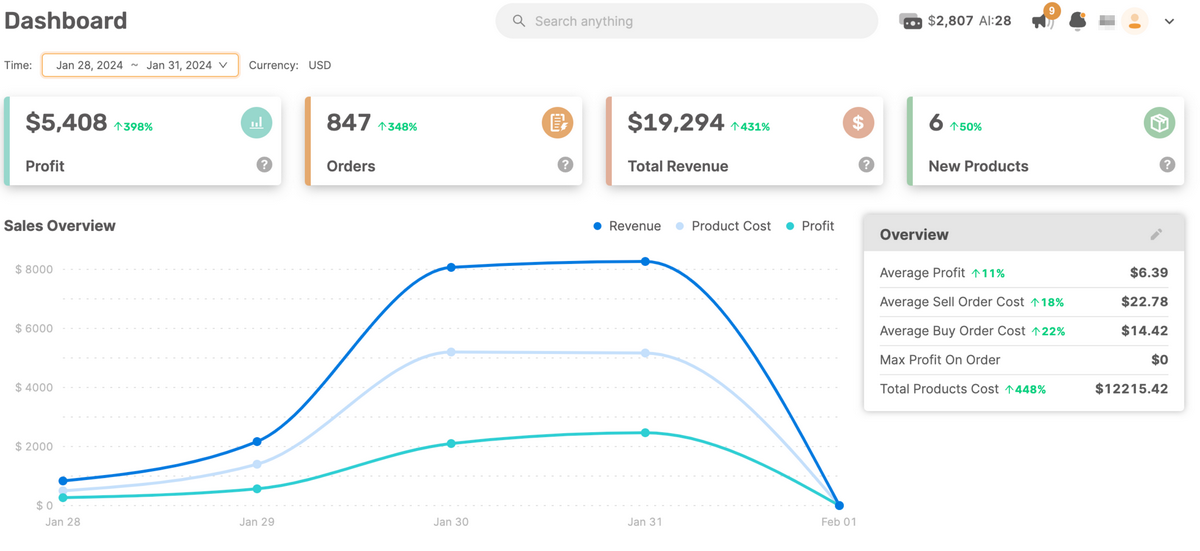Toggle the Revenue series in legend
Viewport: 1200px width, 551px height.
click(x=627, y=226)
